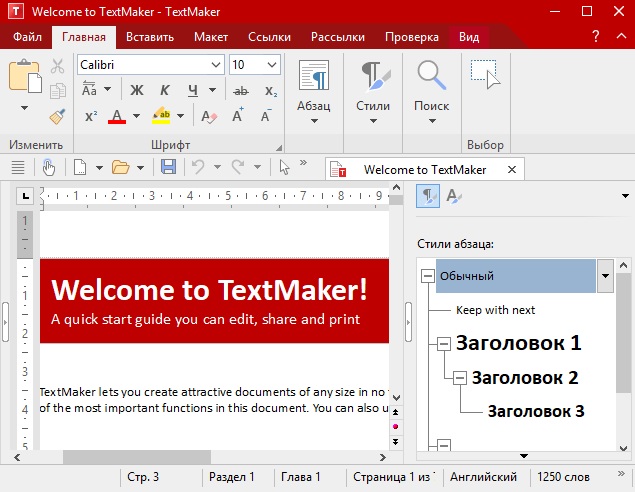Close the Welcome to TextMaker document tab
This screenshot has height=492, width=635.
pos(512,169)
